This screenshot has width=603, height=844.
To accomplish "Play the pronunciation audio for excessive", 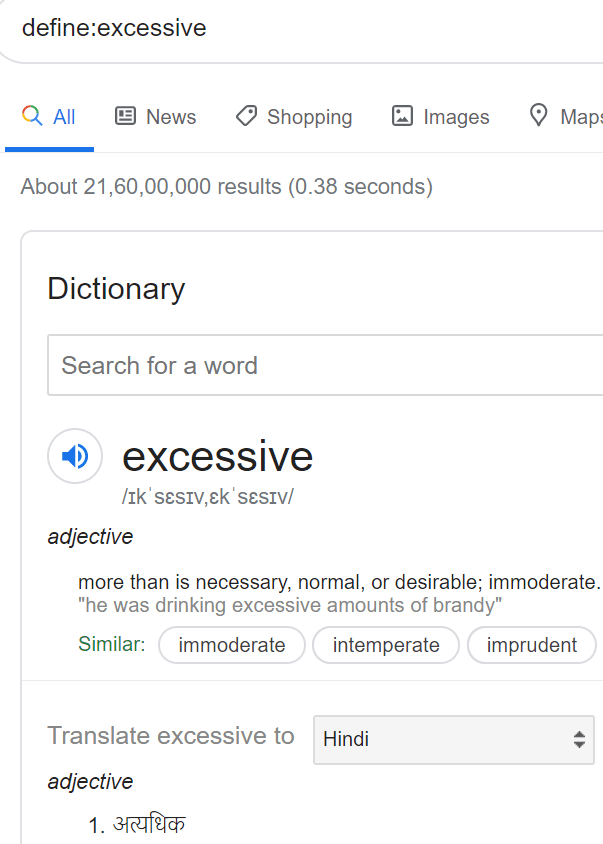I will tap(75, 457).
